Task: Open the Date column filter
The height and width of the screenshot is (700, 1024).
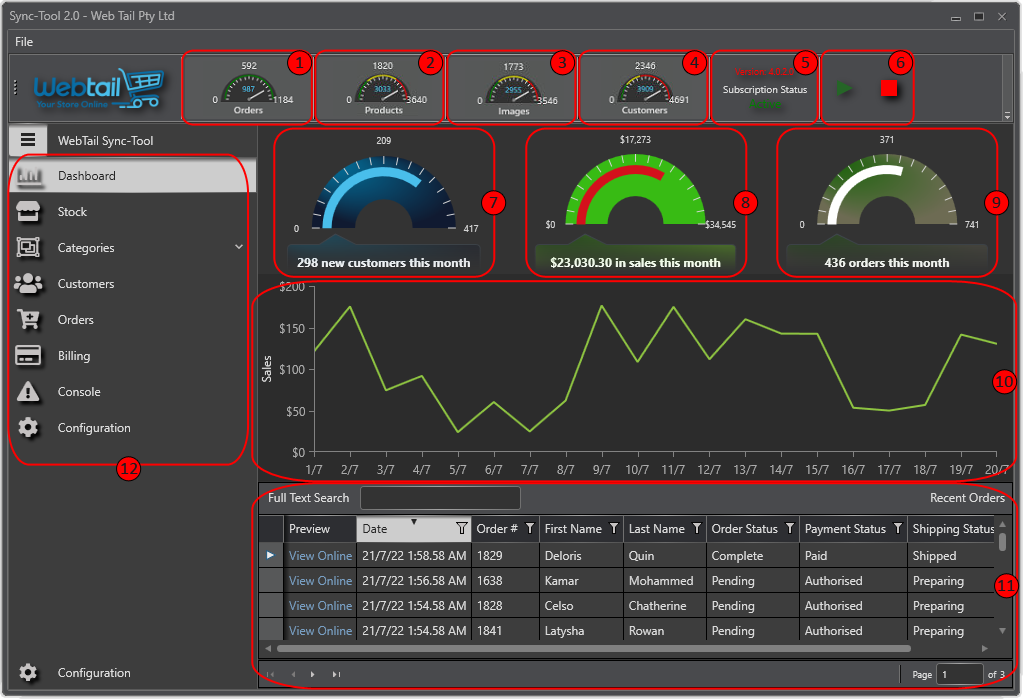Action: click(x=461, y=529)
